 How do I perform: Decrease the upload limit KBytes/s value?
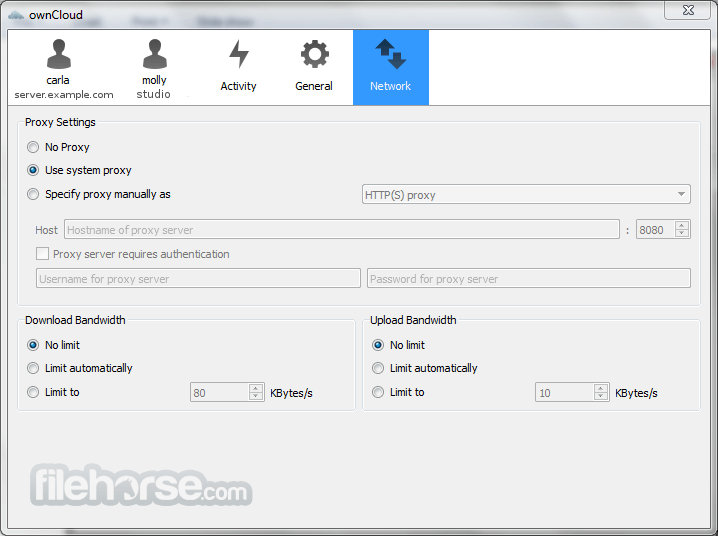point(601,396)
